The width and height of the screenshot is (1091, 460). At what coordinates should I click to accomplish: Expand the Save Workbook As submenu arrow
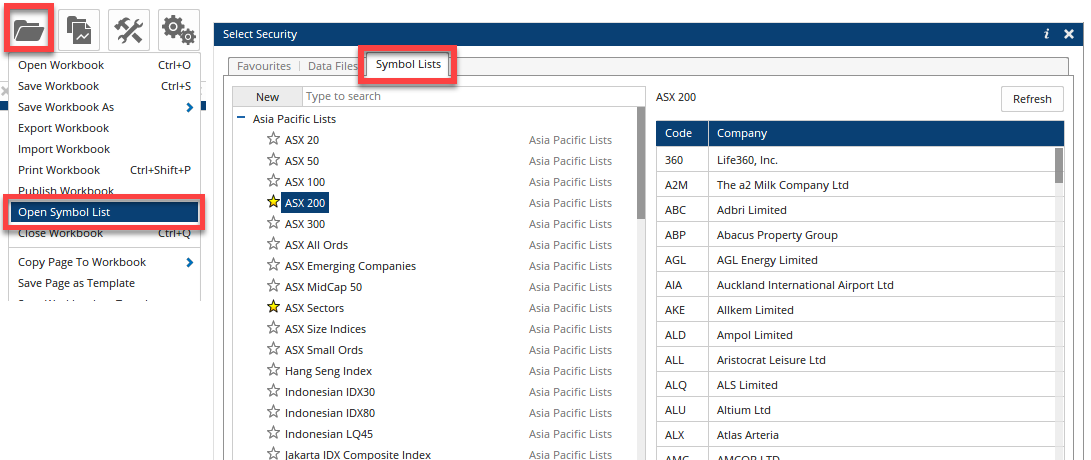[x=189, y=107]
